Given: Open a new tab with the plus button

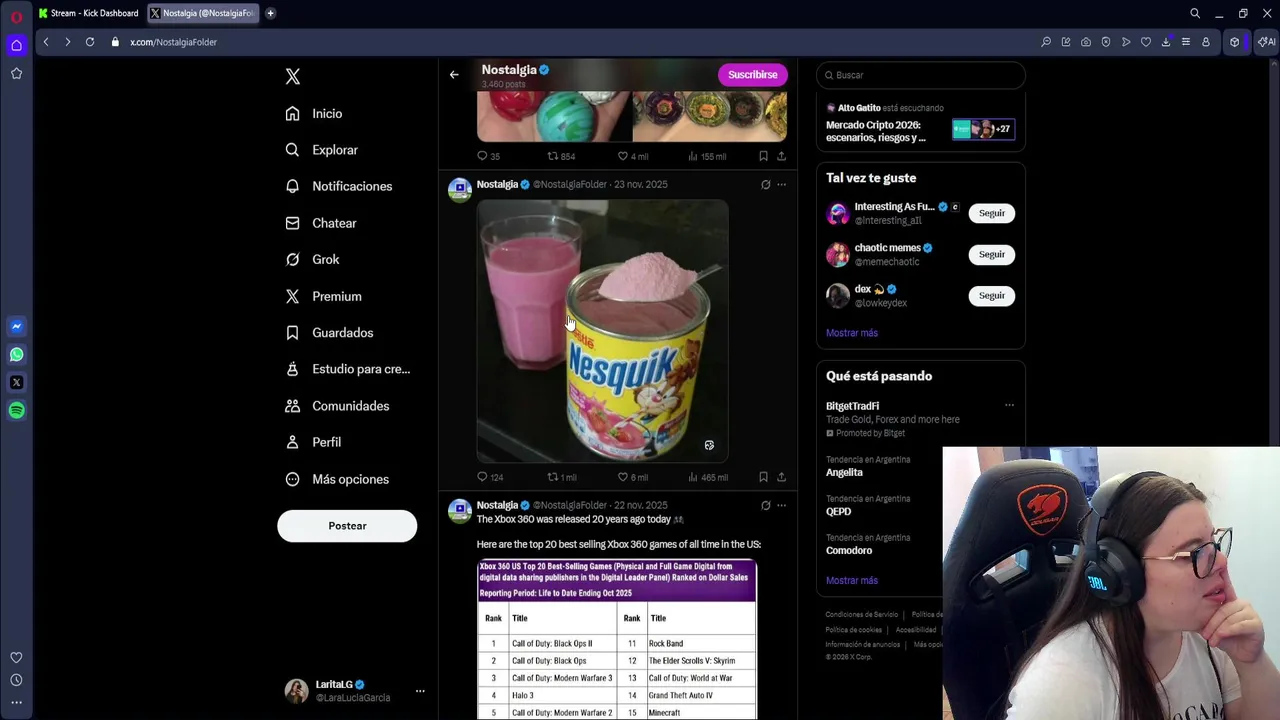Looking at the screenshot, I should click(x=270, y=13).
